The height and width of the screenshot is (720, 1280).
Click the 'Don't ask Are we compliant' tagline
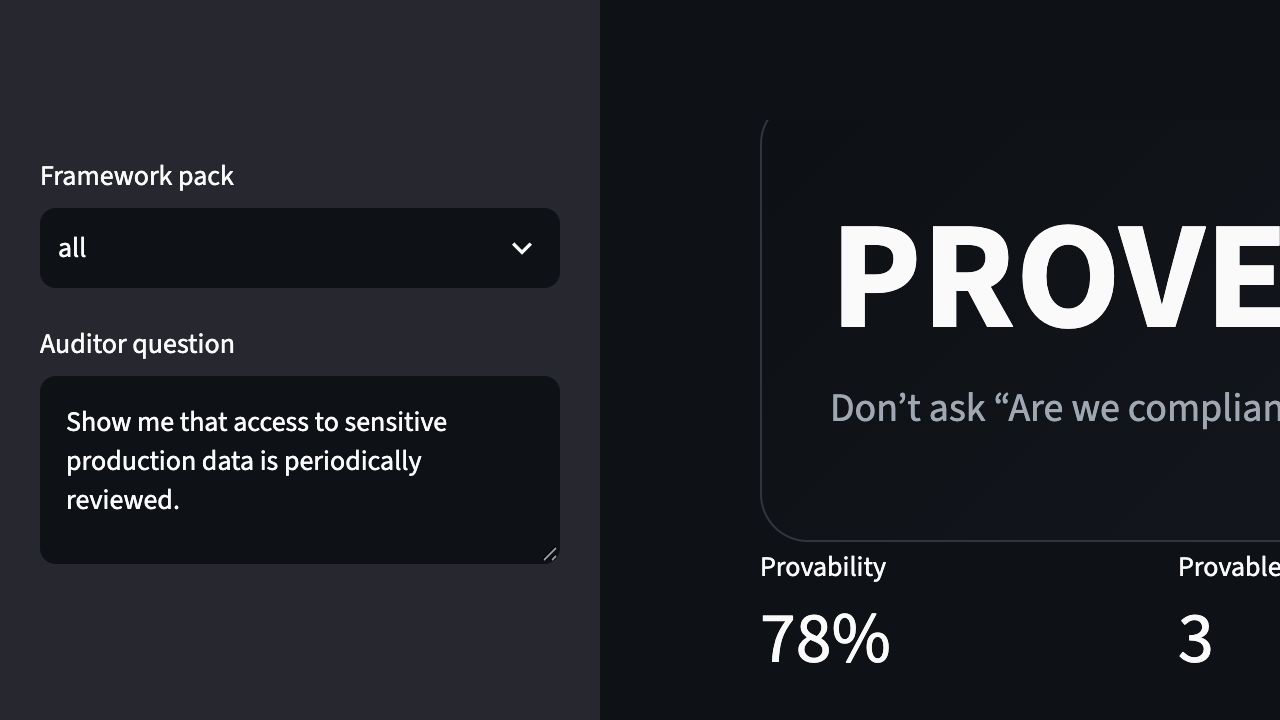[x=1055, y=408]
